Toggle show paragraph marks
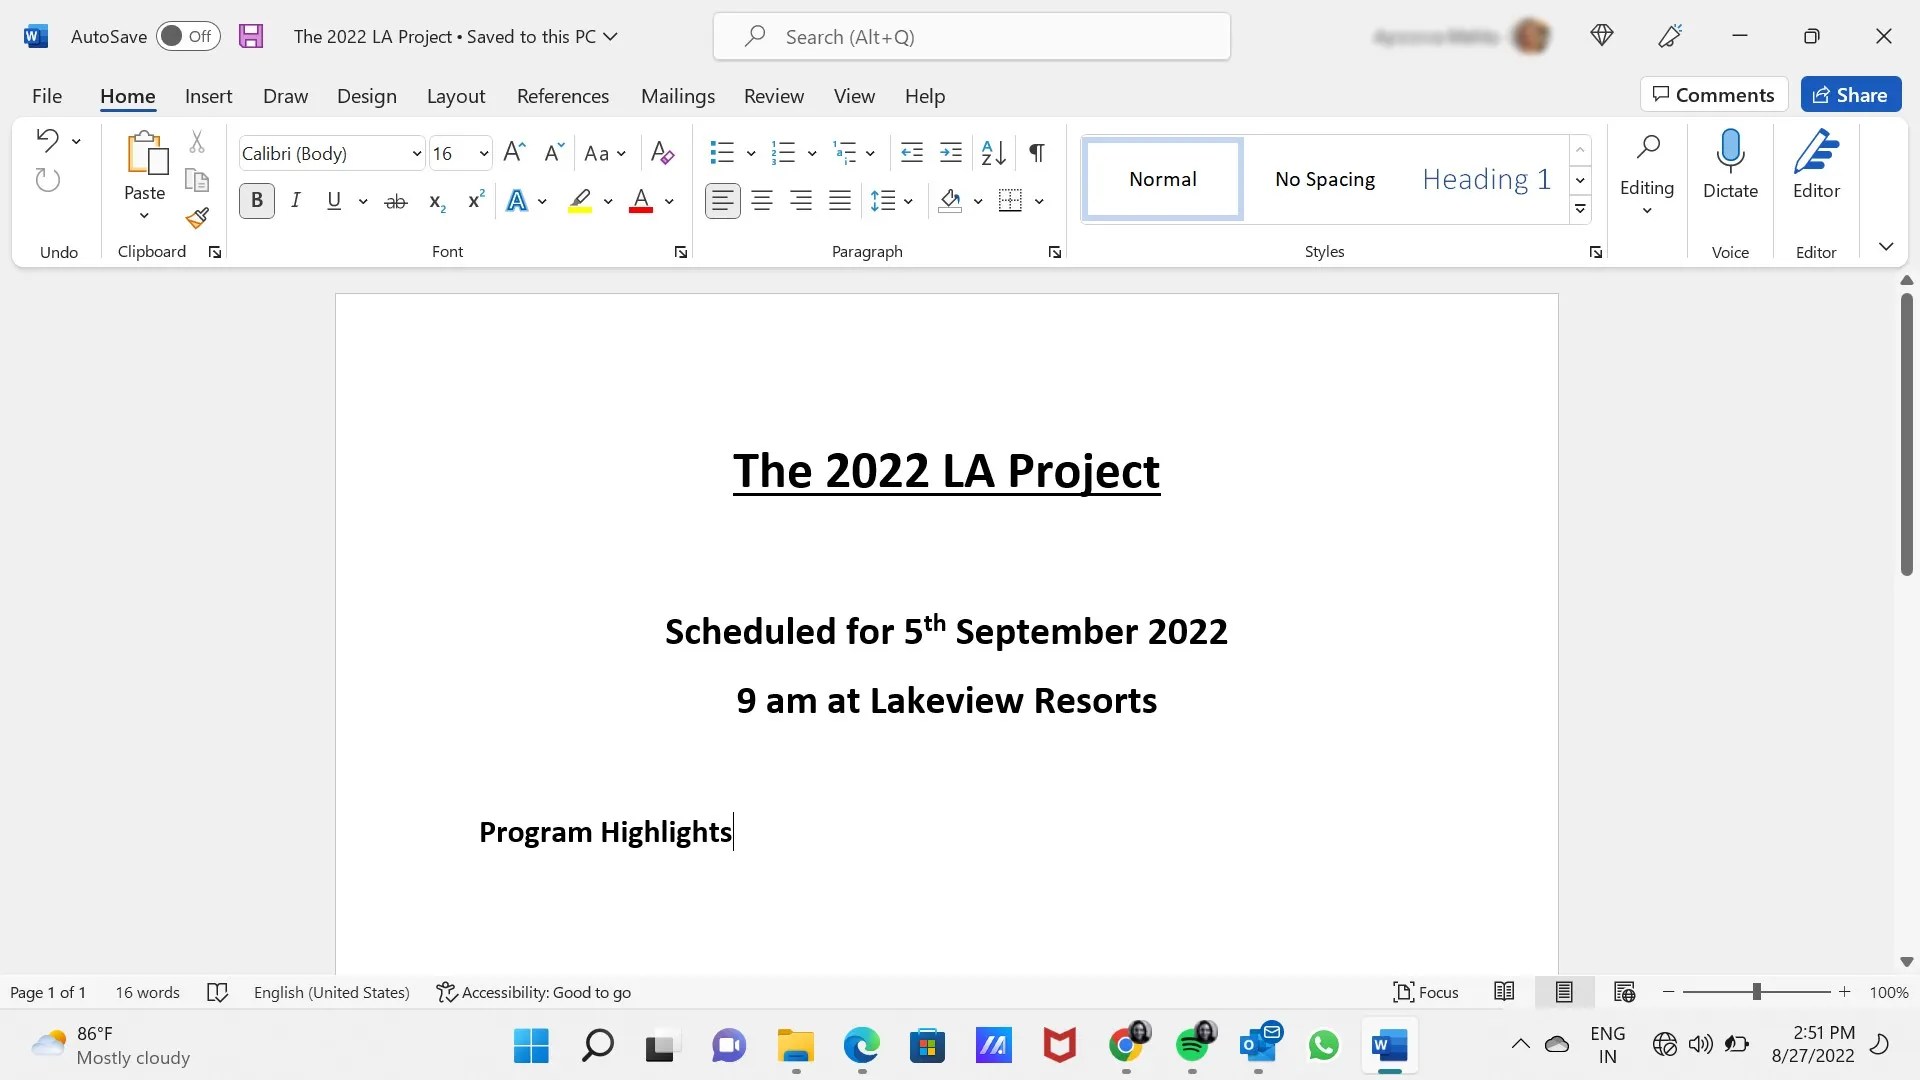Image resolution: width=1920 pixels, height=1080 pixels. [x=1036, y=153]
